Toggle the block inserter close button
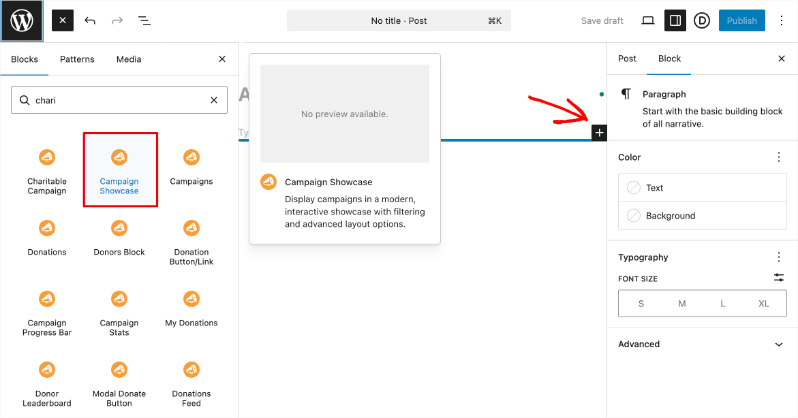Screen dimensions: 798x418 click(x=62, y=20)
